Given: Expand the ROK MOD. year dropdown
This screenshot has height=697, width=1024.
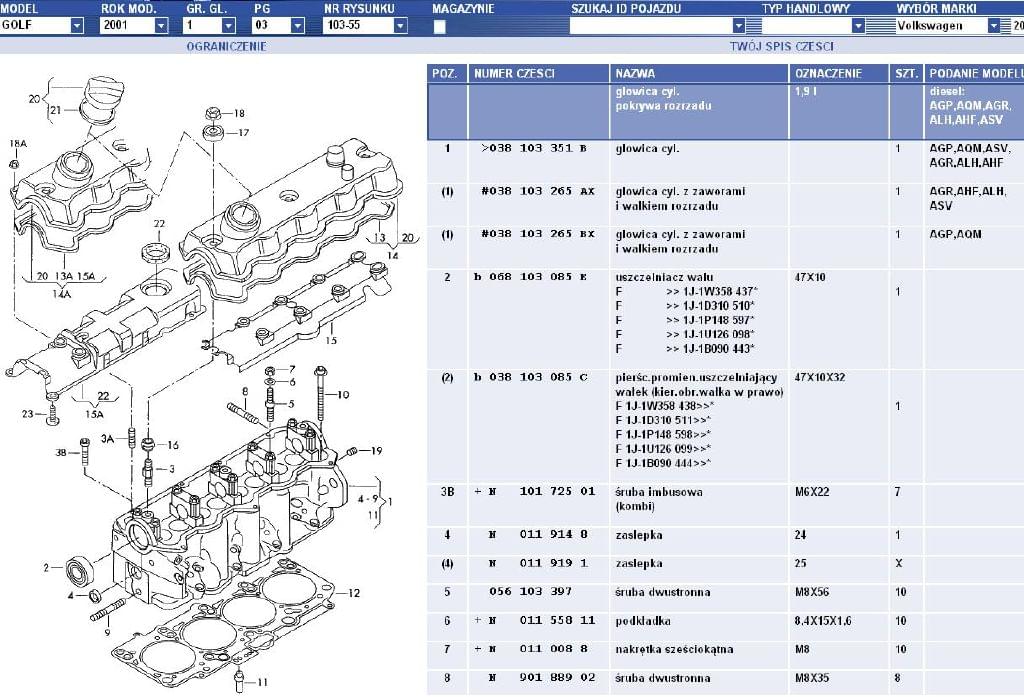Looking at the screenshot, I should (x=161, y=26).
